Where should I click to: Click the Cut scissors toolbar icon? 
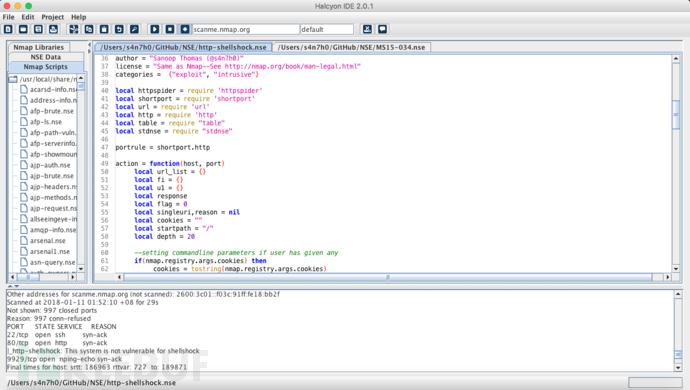click(74, 29)
